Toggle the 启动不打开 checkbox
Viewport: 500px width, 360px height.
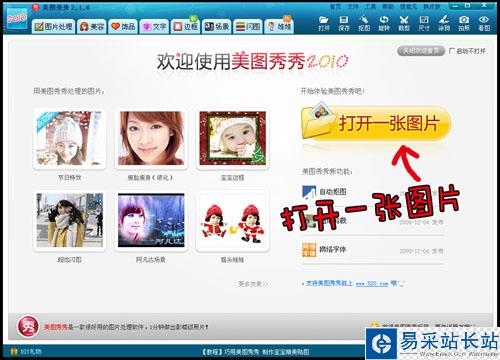[x=451, y=51]
